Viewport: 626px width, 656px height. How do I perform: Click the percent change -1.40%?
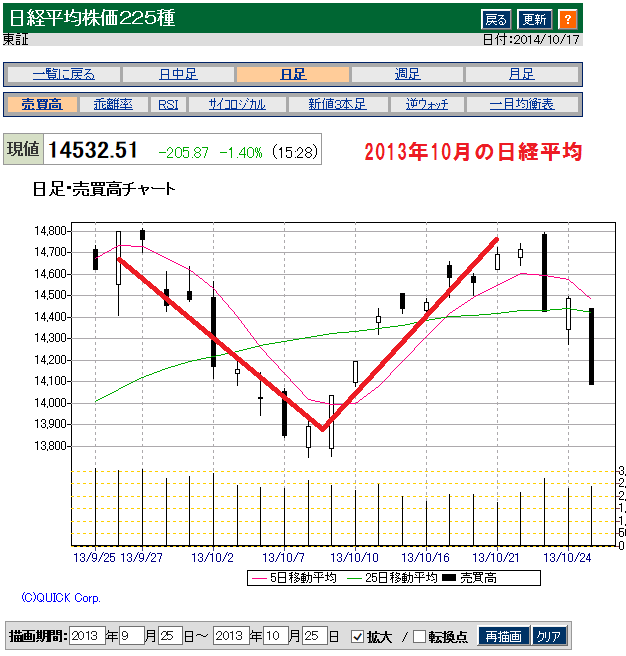pos(241,152)
